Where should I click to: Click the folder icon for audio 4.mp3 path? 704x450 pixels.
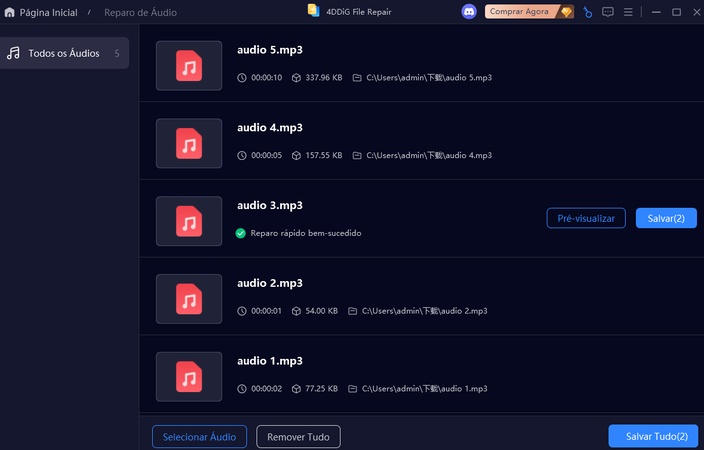click(x=357, y=155)
